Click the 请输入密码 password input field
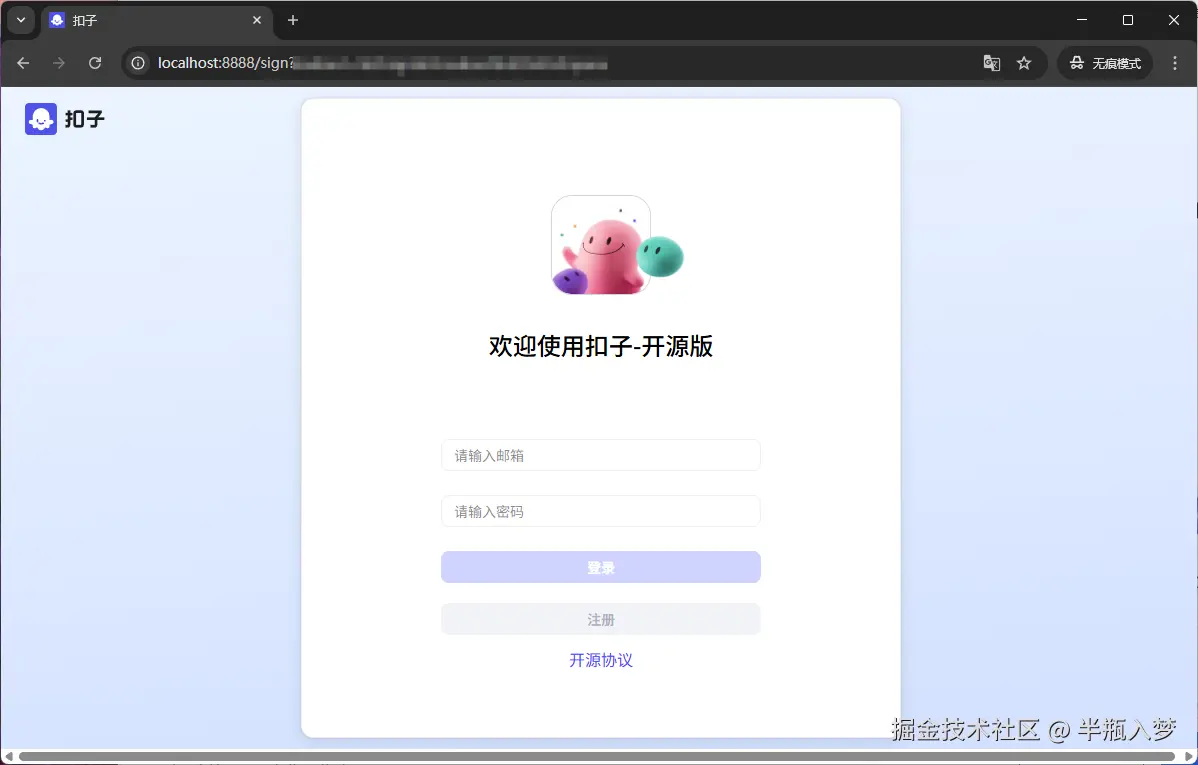Viewport: 1198px width, 765px height. 600,511
